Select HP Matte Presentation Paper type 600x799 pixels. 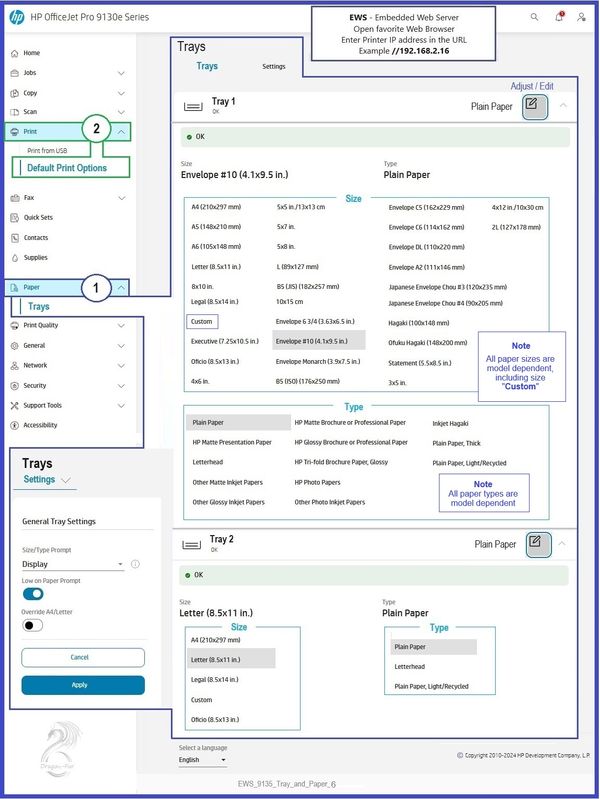coord(232,442)
